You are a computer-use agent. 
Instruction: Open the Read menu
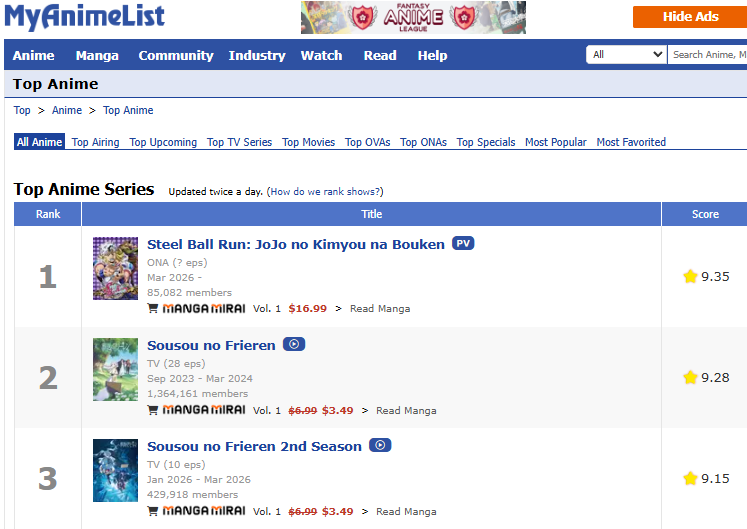coord(380,55)
